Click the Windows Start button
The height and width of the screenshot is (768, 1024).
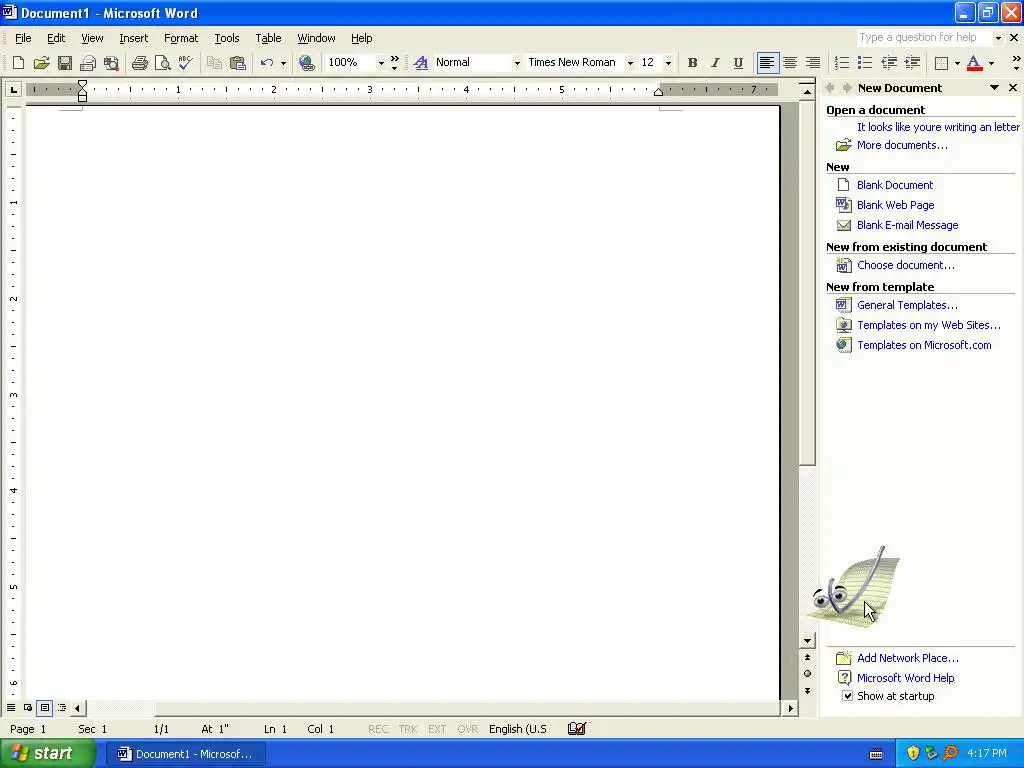click(x=47, y=754)
